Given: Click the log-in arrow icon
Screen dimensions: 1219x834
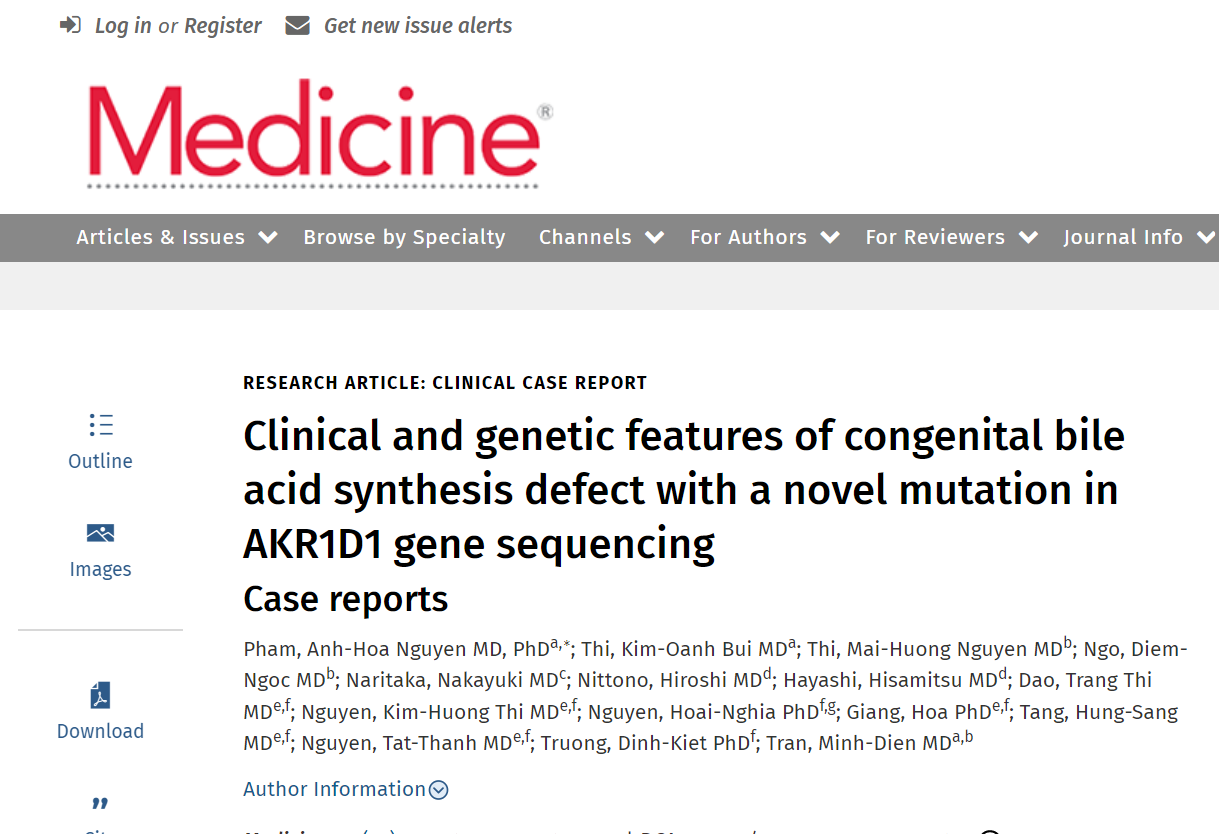Looking at the screenshot, I should pyautogui.click(x=70, y=24).
